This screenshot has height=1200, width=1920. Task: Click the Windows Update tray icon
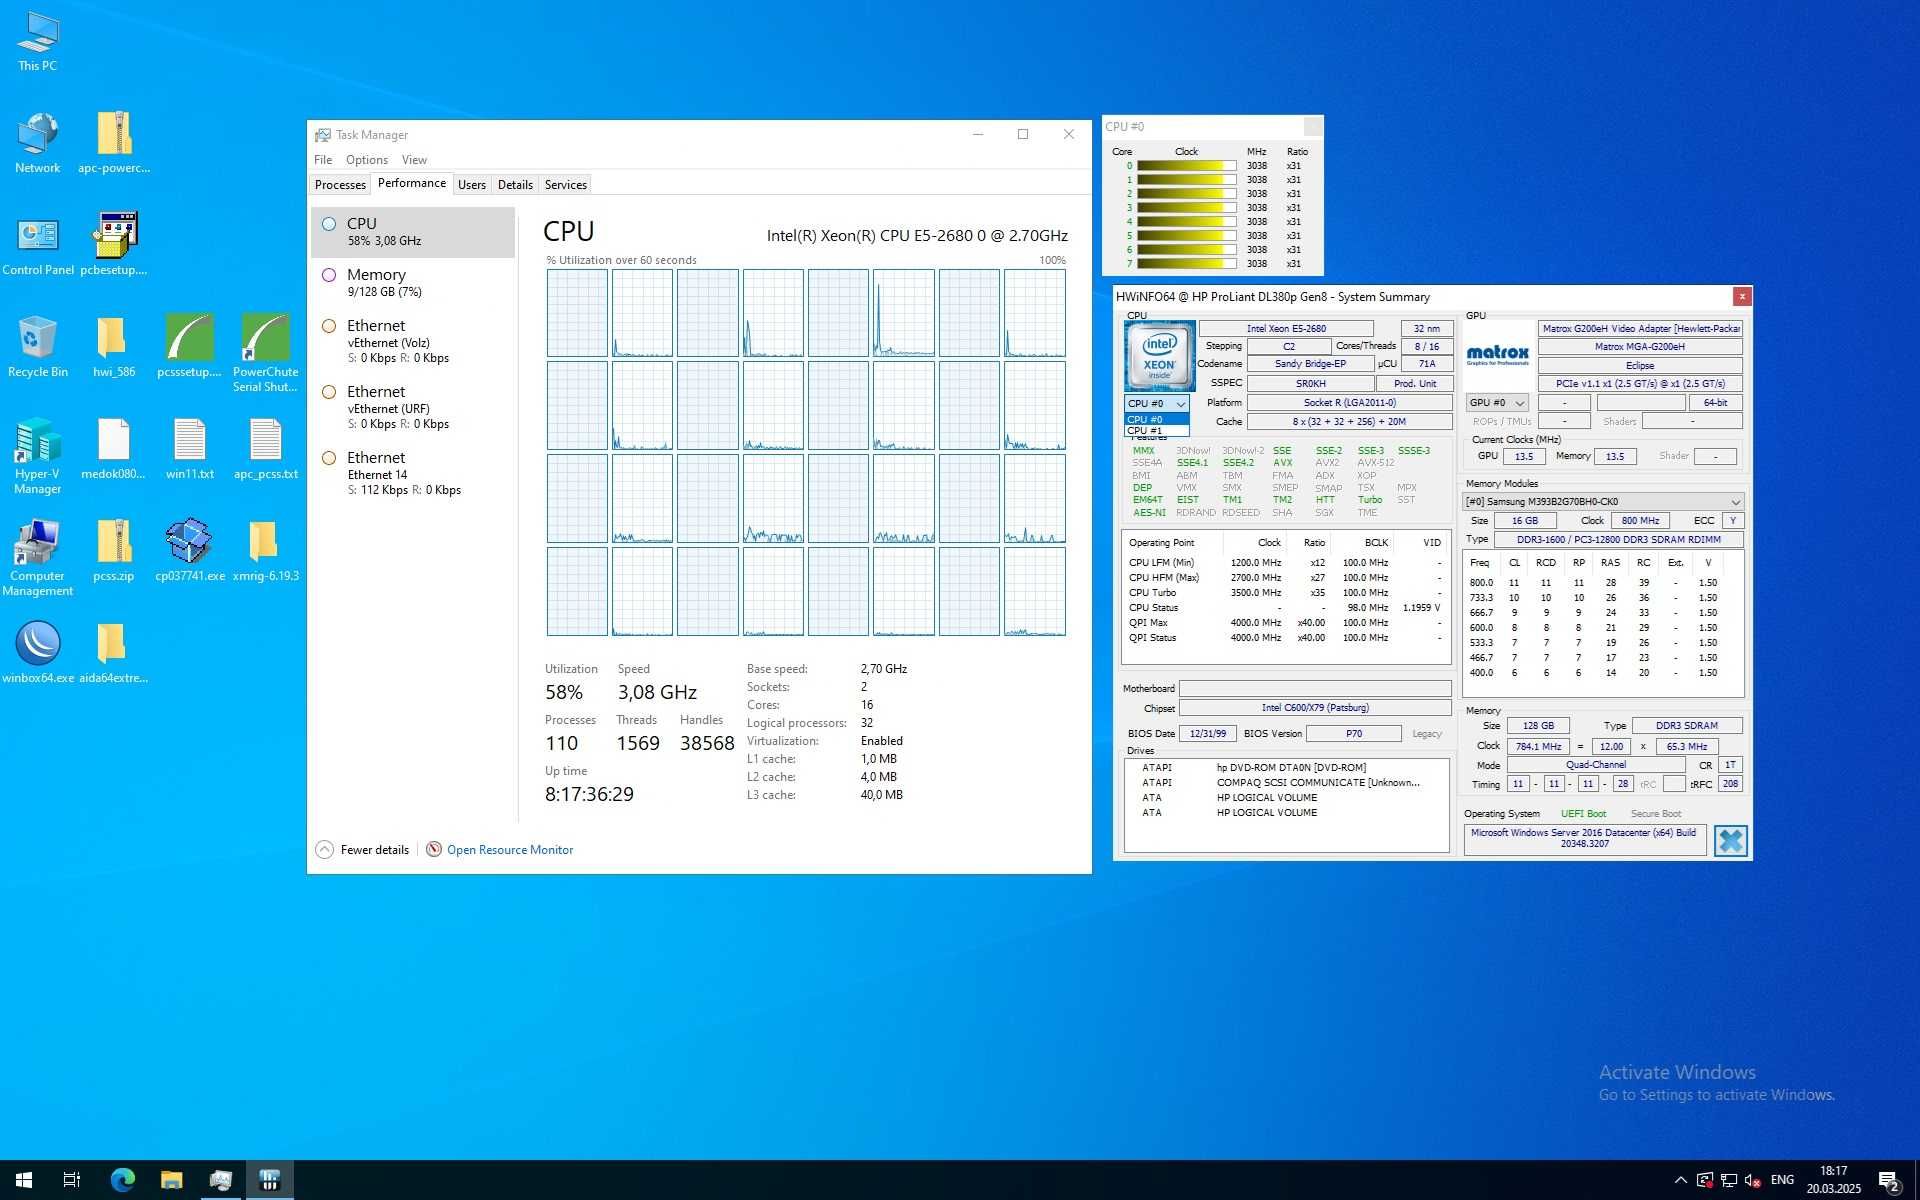coord(1704,1180)
